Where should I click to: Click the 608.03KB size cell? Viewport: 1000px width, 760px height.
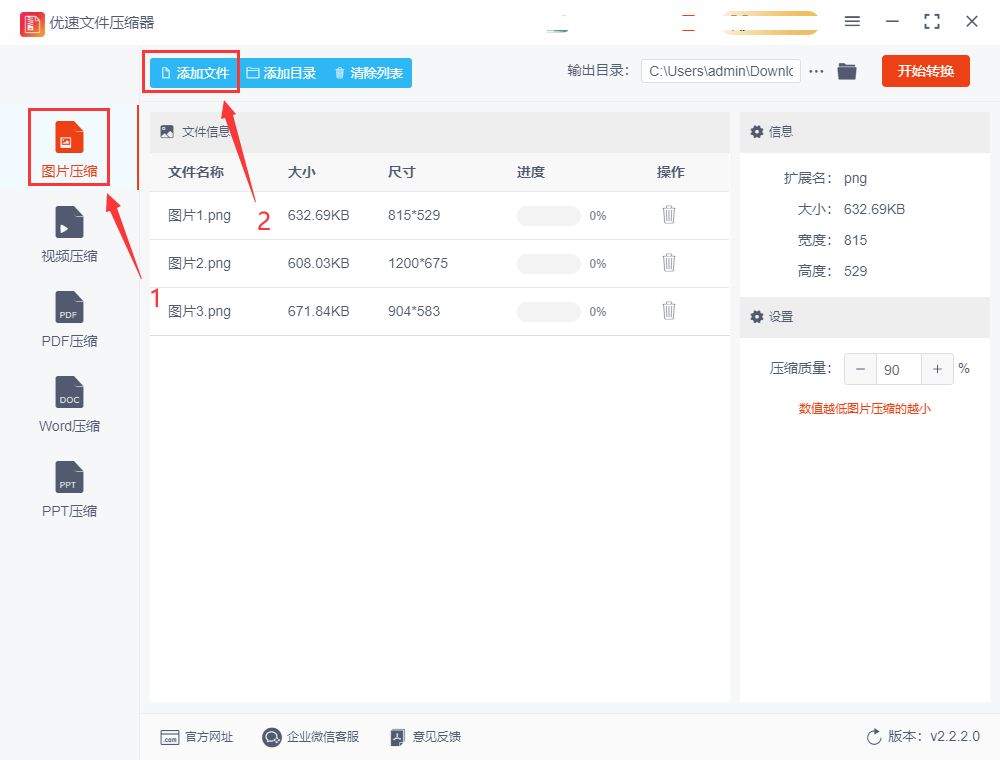tap(318, 263)
